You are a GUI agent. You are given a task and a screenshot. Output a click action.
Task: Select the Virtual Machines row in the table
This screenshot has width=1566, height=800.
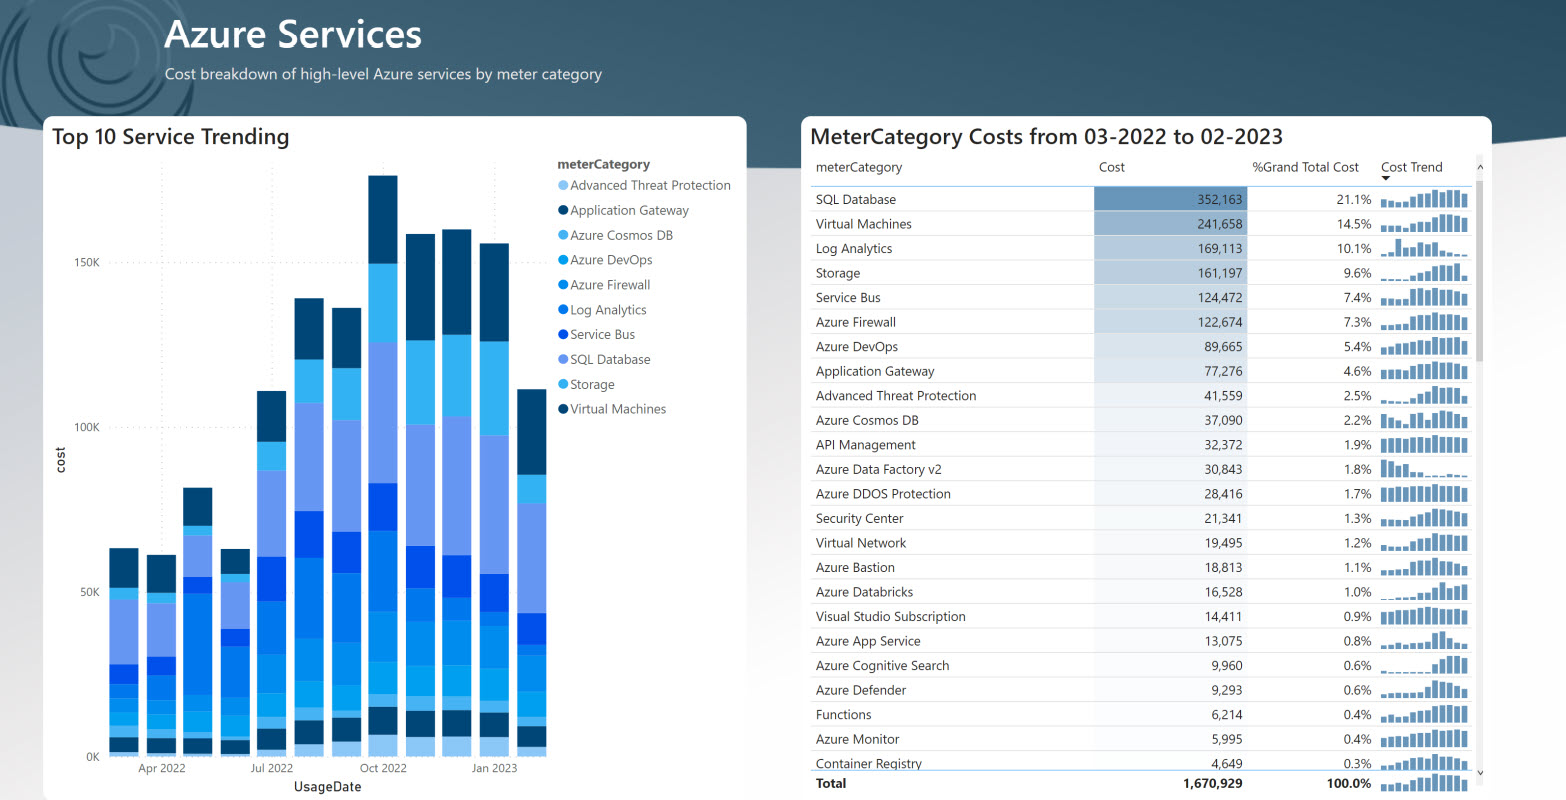click(x=1141, y=224)
